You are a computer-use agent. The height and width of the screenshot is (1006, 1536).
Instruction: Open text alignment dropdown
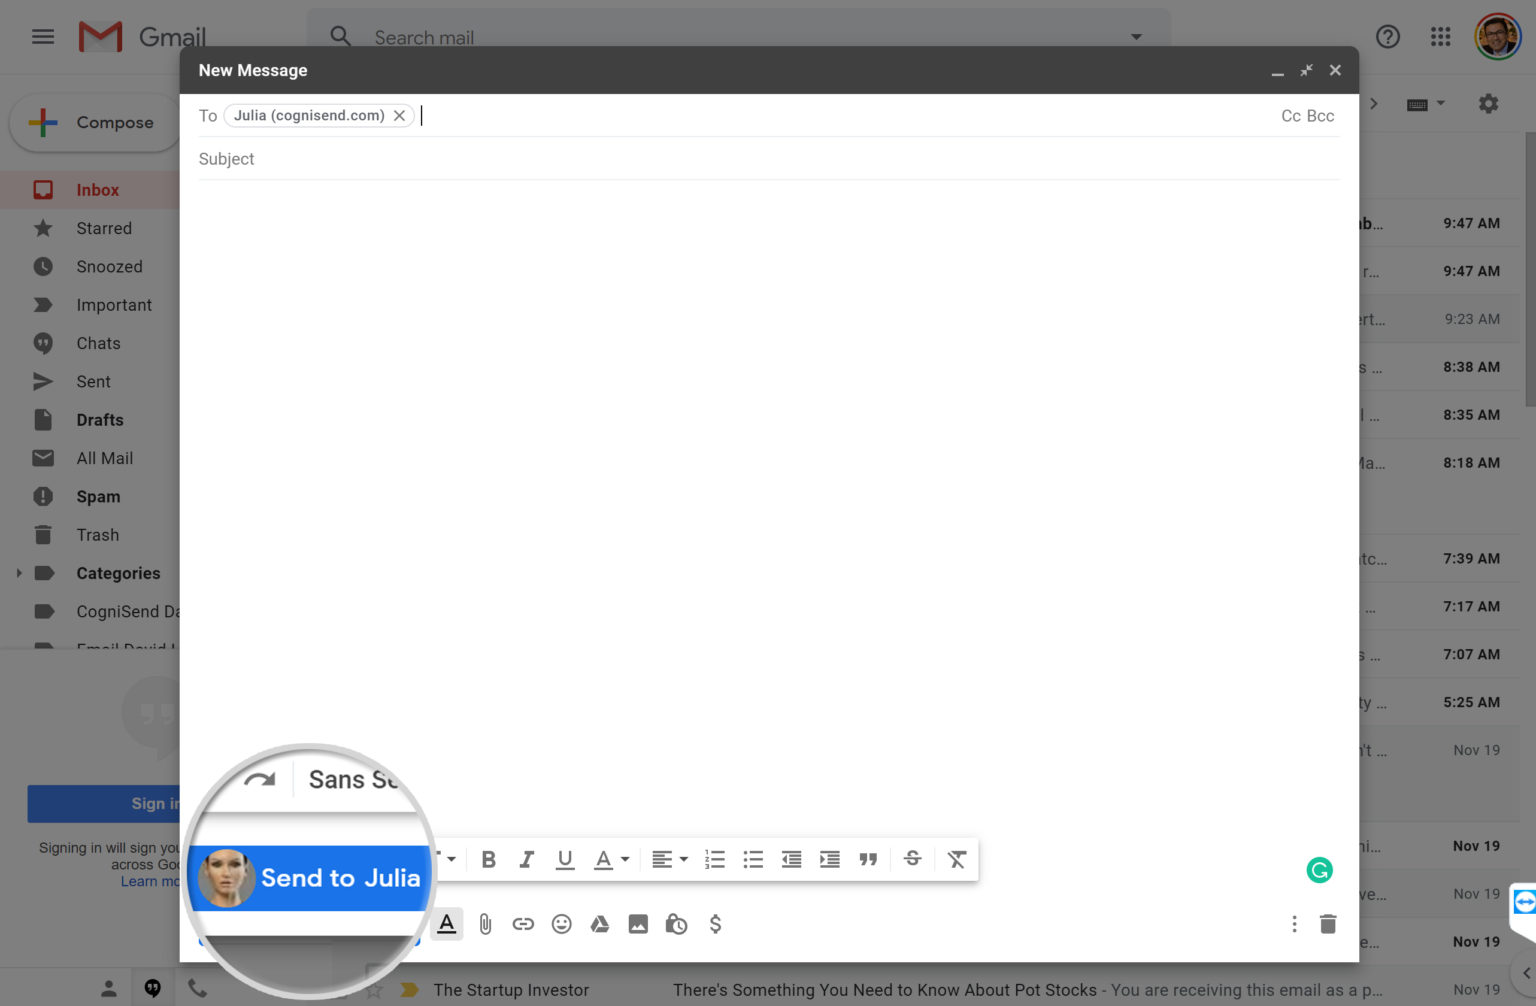click(669, 860)
